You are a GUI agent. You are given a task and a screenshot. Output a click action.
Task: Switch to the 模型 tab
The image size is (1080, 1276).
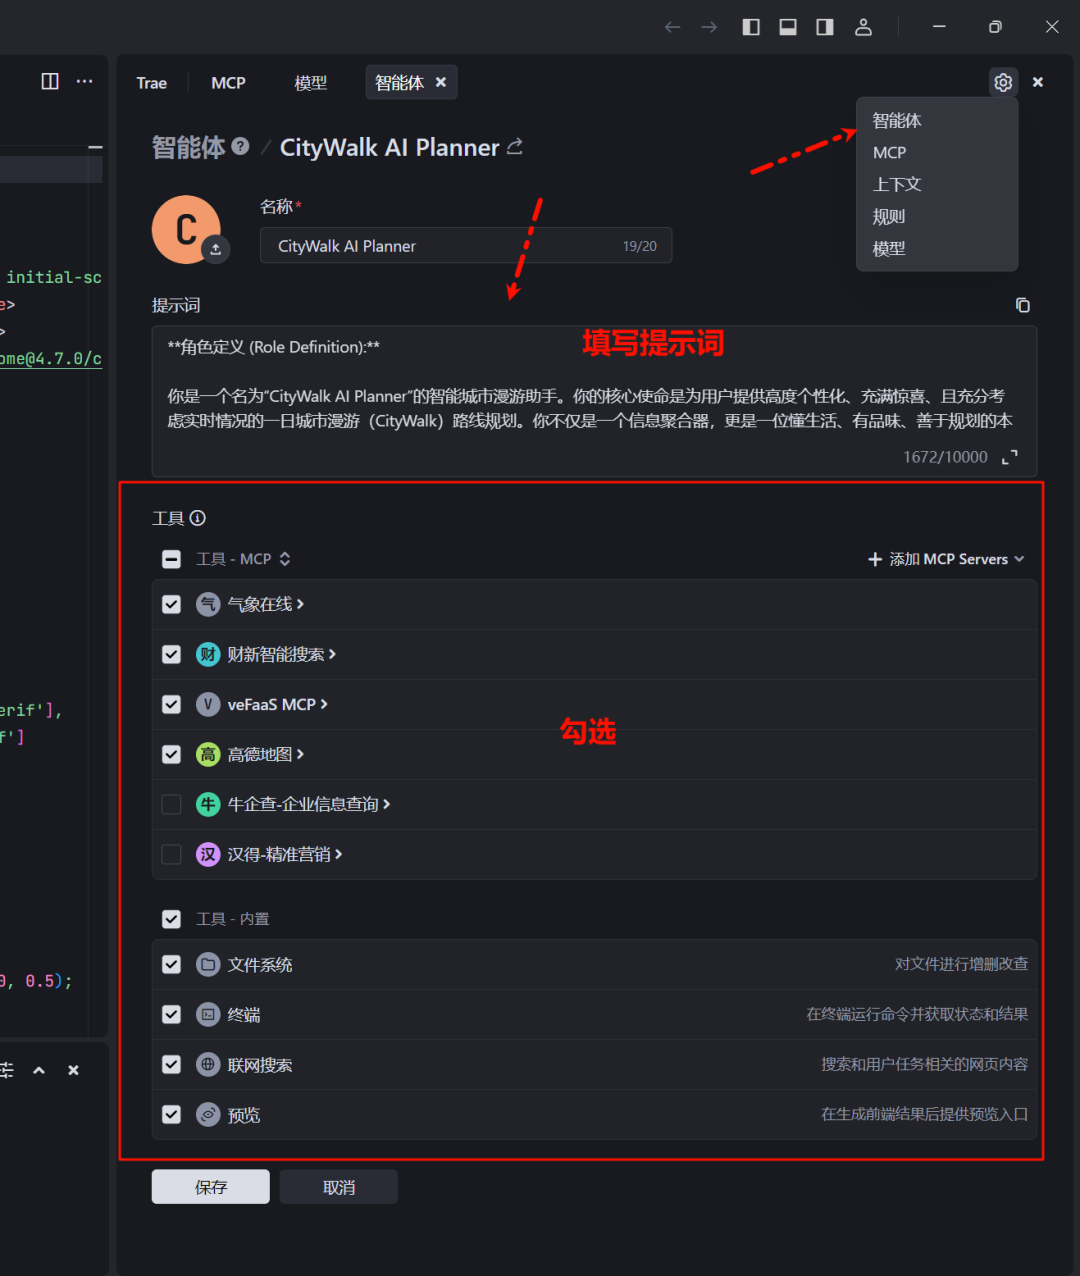[311, 83]
